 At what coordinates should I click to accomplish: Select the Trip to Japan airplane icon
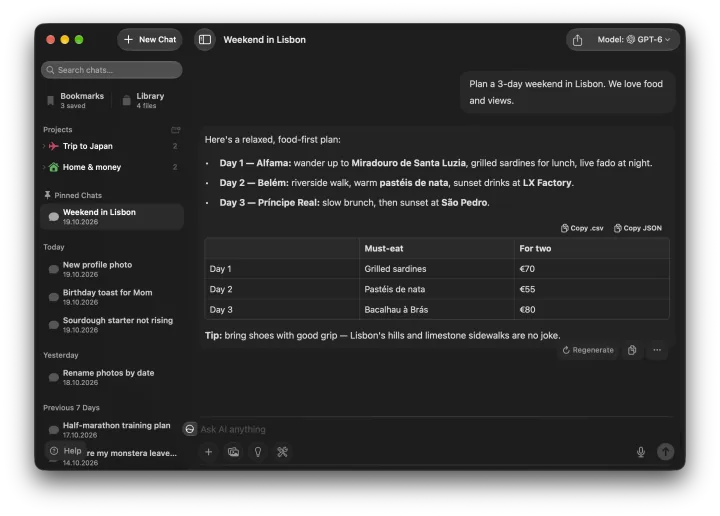(x=54, y=146)
